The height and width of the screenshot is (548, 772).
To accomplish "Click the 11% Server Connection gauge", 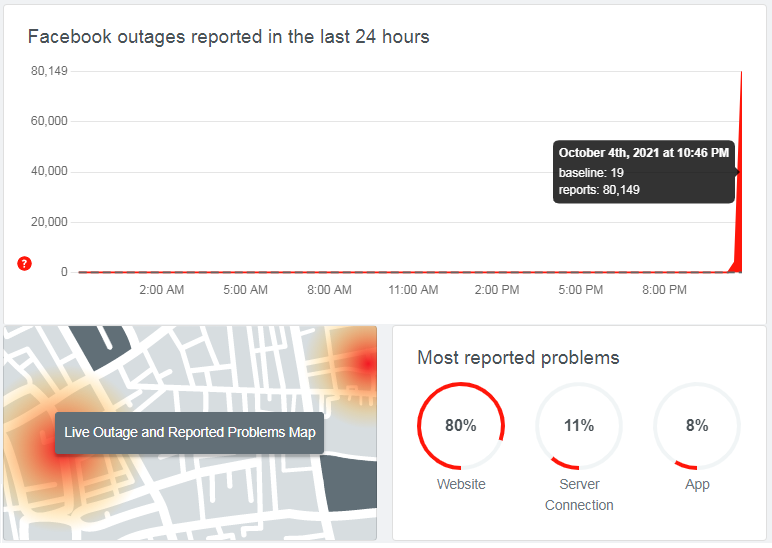I will [579, 426].
